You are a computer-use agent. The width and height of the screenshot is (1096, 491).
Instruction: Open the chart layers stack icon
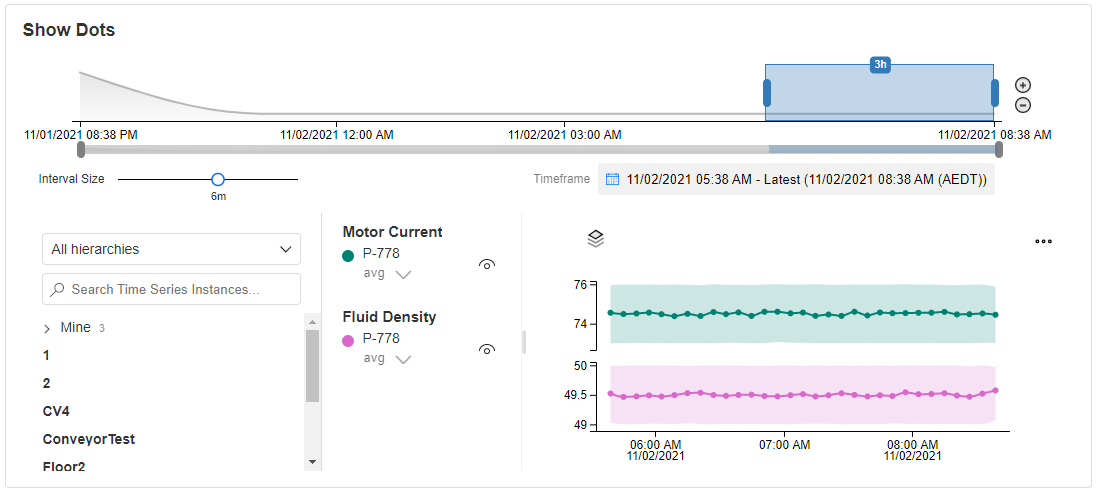pyautogui.click(x=596, y=239)
